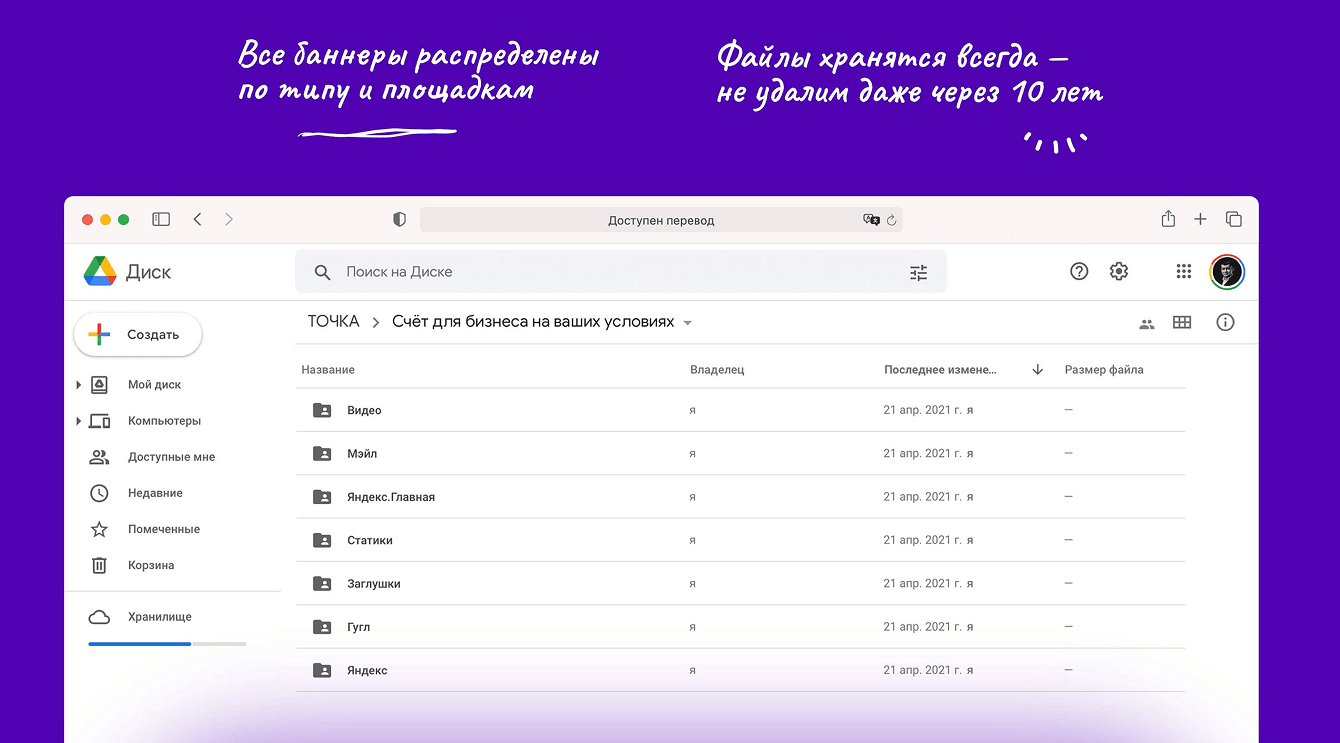
Task: Open Google apps grid launcher
Action: (x=1184, y=271)
